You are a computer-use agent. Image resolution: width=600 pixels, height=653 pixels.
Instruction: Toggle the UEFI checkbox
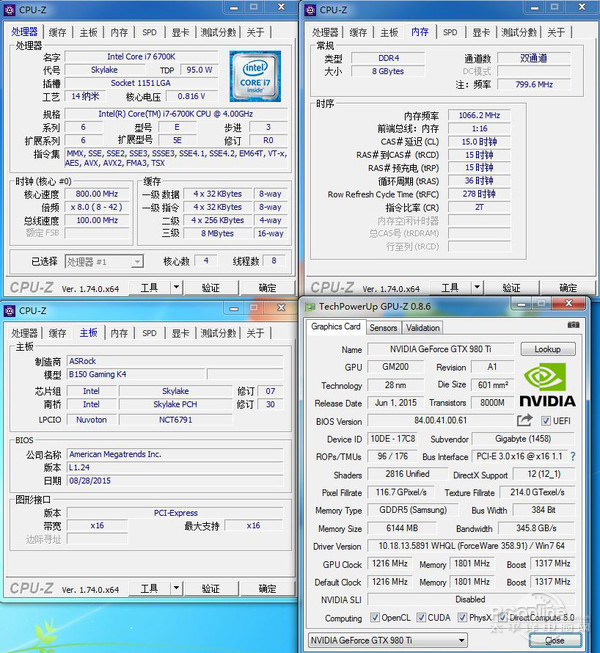(545, 421)
